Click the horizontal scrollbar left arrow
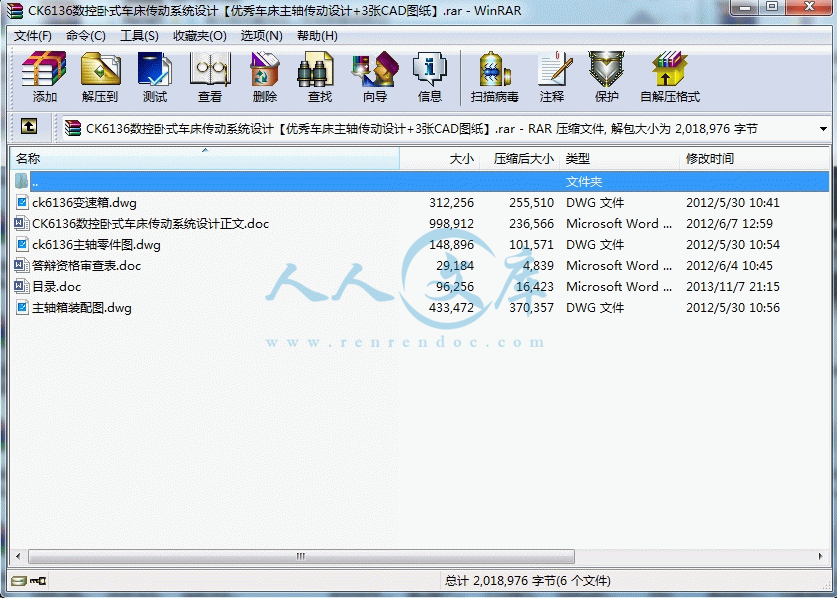837x598 pixels. [x=18, y=556]
